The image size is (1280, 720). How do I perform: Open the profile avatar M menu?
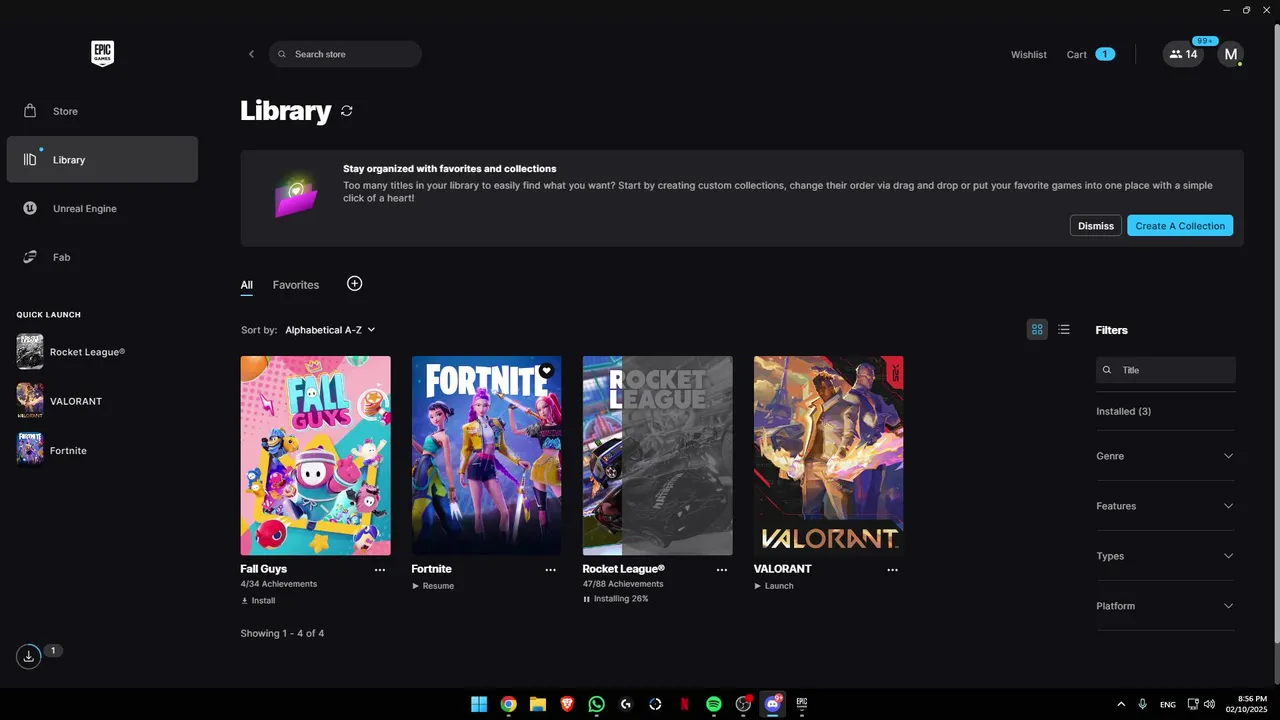(x=1230, y=54)
